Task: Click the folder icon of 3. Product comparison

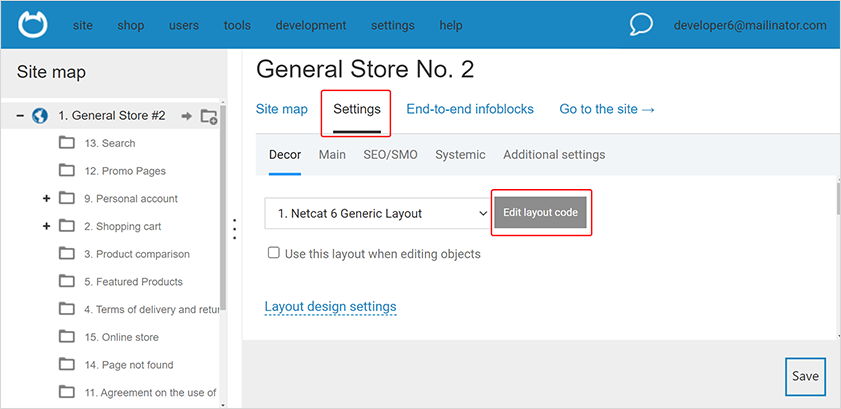Action: click(x=67, y=254)
